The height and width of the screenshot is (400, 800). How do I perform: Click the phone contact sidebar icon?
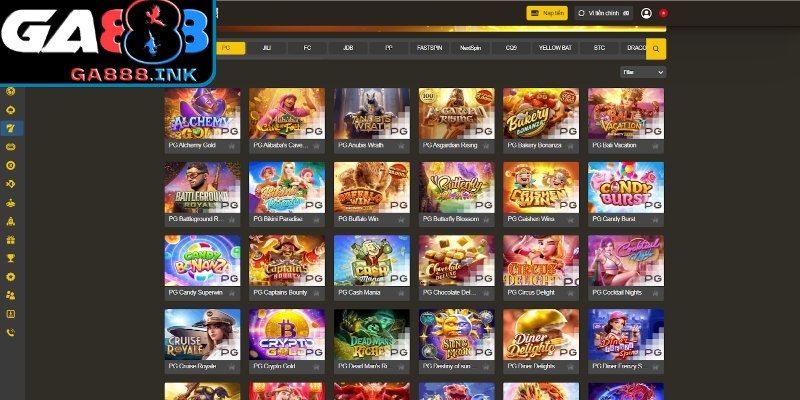pos(10,333)
